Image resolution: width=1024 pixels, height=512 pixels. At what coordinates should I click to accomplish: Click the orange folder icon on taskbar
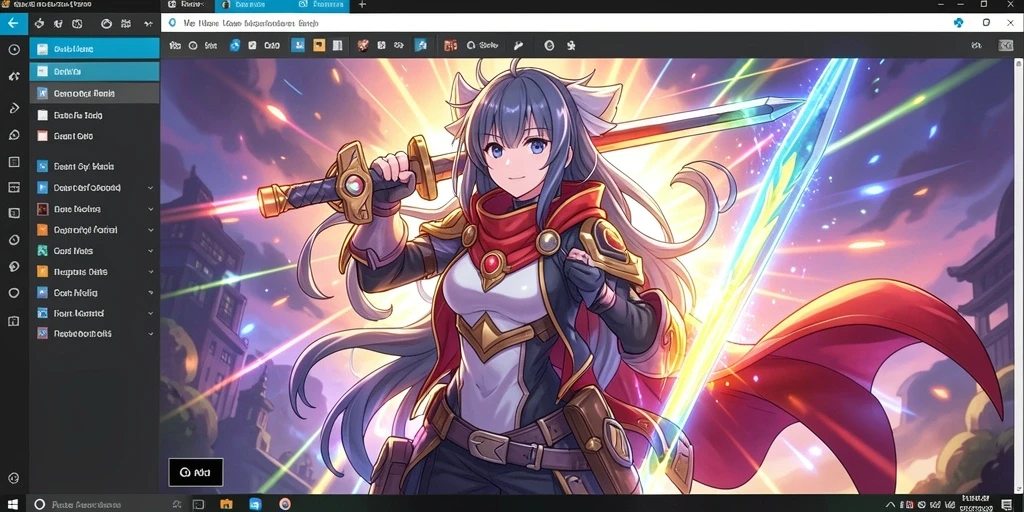[x=226, y=504]
